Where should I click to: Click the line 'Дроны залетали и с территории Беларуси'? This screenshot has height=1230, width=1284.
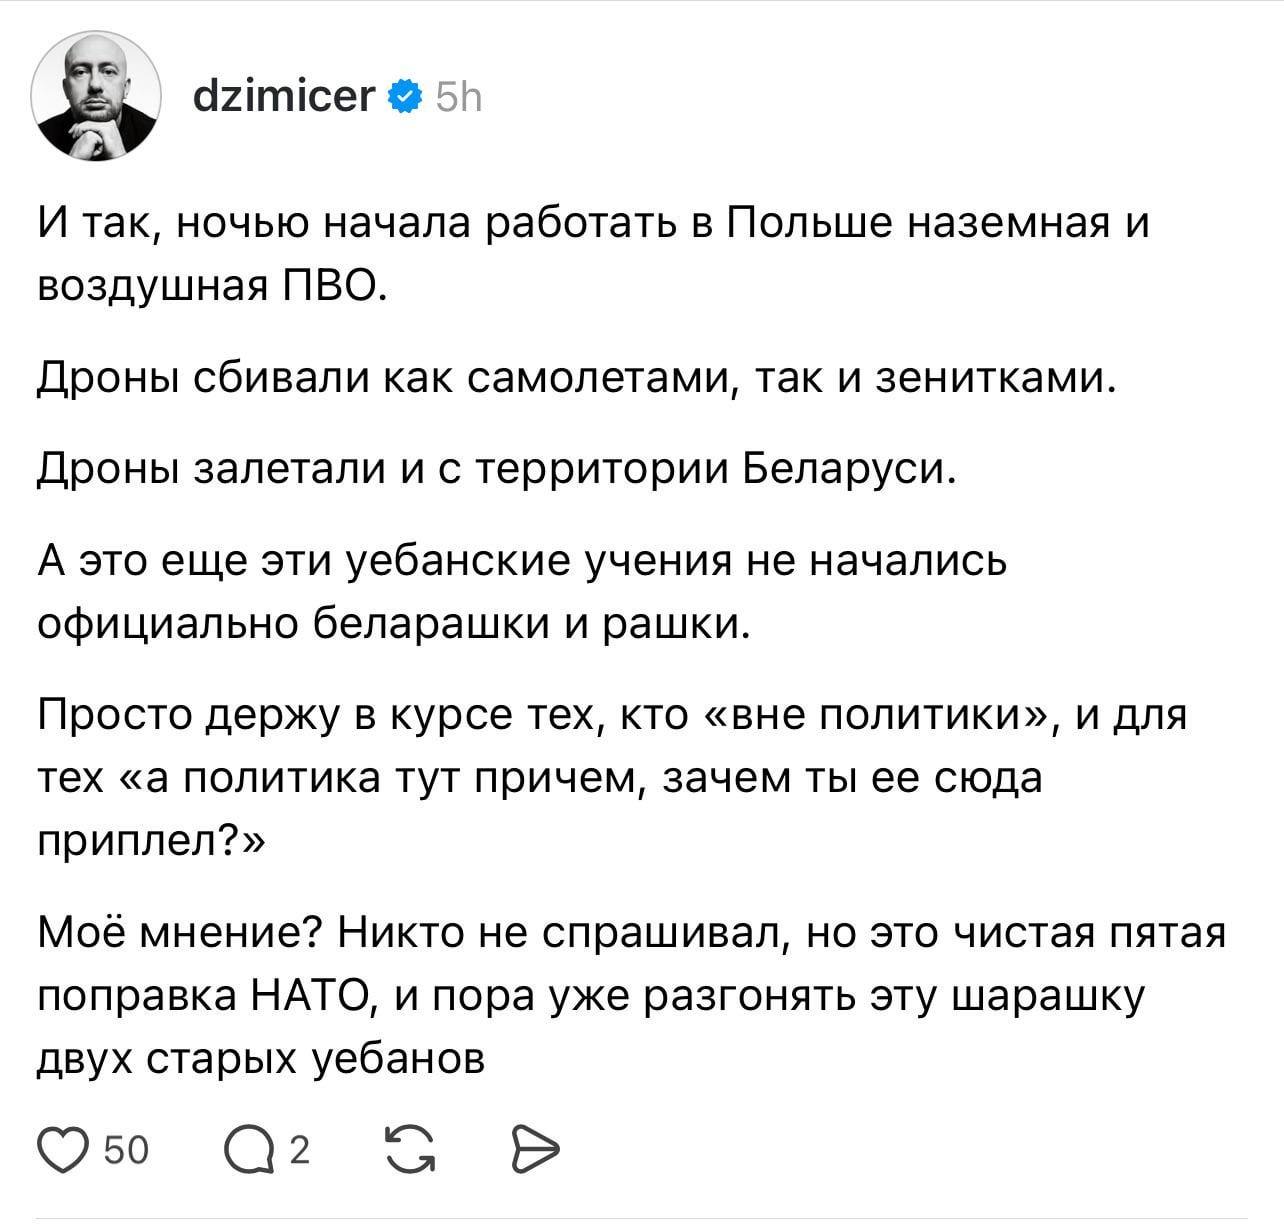(496, 469)
